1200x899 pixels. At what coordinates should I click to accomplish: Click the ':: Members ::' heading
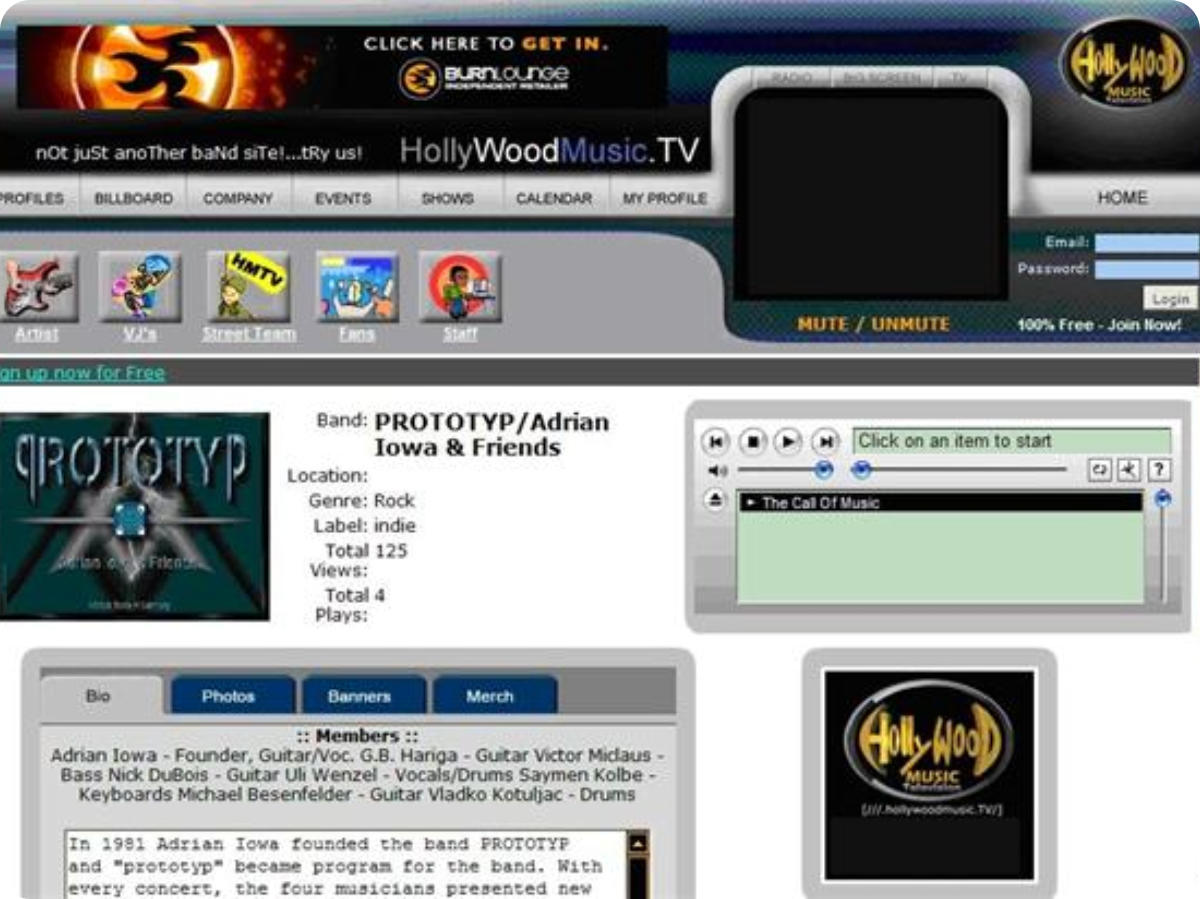357,737
